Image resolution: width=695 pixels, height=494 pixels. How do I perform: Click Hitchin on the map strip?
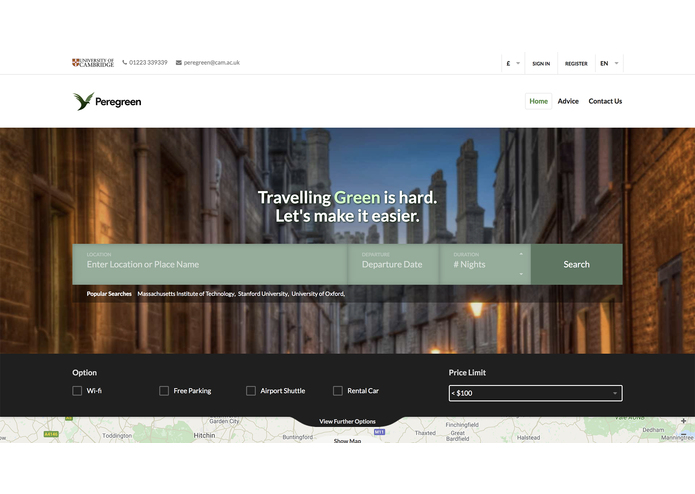pyautogui.click(x=204, y=436)
